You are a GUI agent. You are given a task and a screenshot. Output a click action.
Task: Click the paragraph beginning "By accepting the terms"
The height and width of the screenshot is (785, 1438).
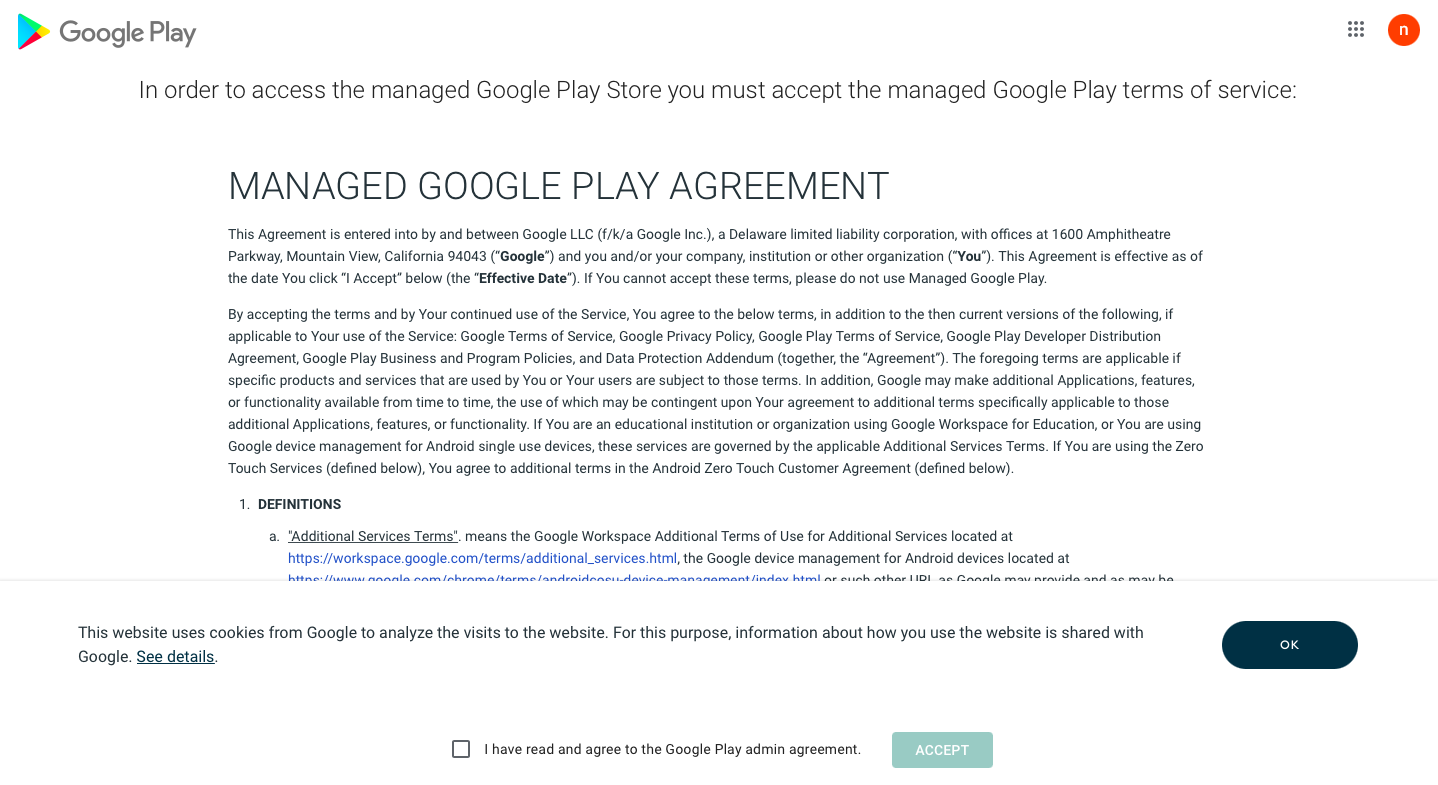pos(716,391)
